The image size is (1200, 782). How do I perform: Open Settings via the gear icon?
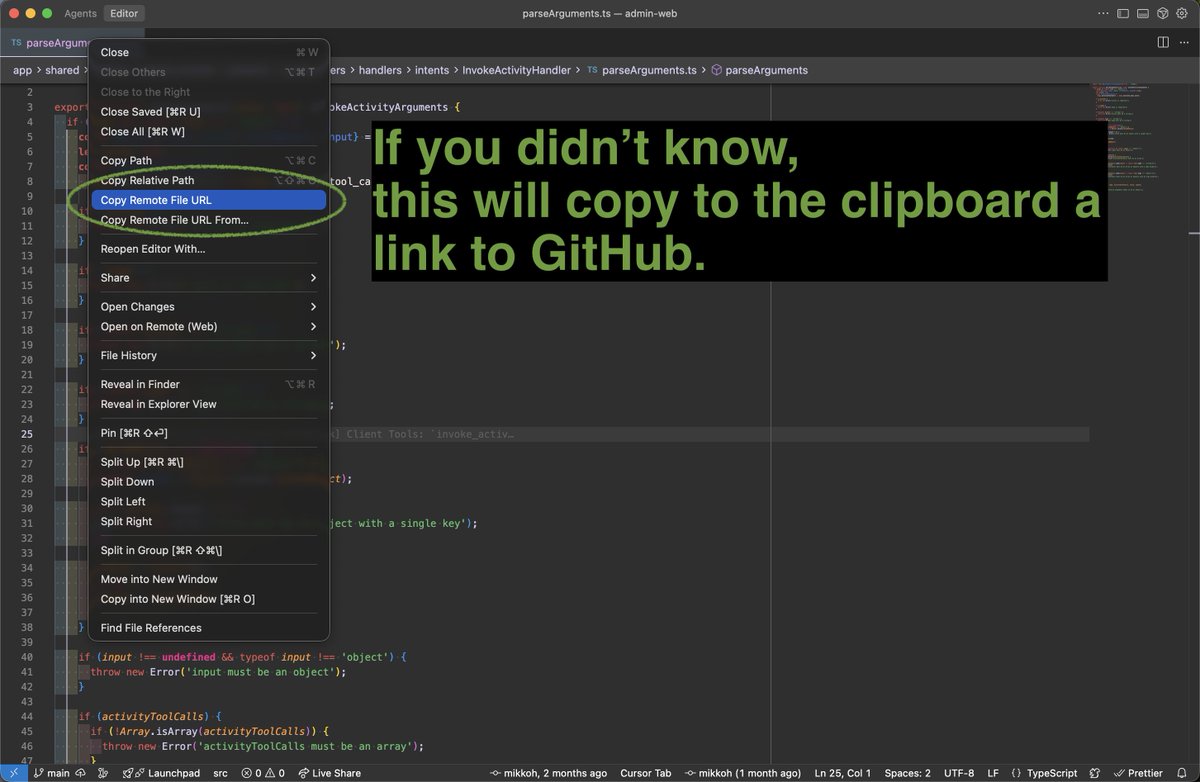[1182, 13]
